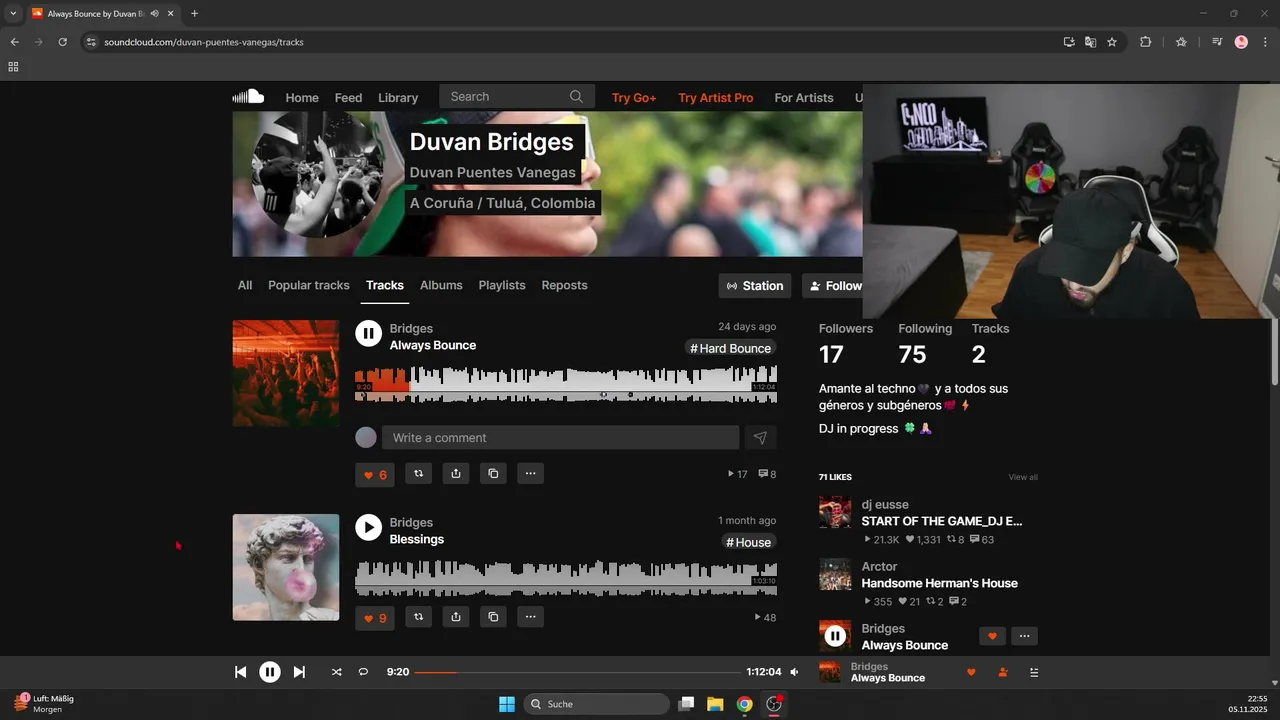The image size is (1280, 720).
Task: Switch to the Albums tab
Action: (x=441, y=285)
